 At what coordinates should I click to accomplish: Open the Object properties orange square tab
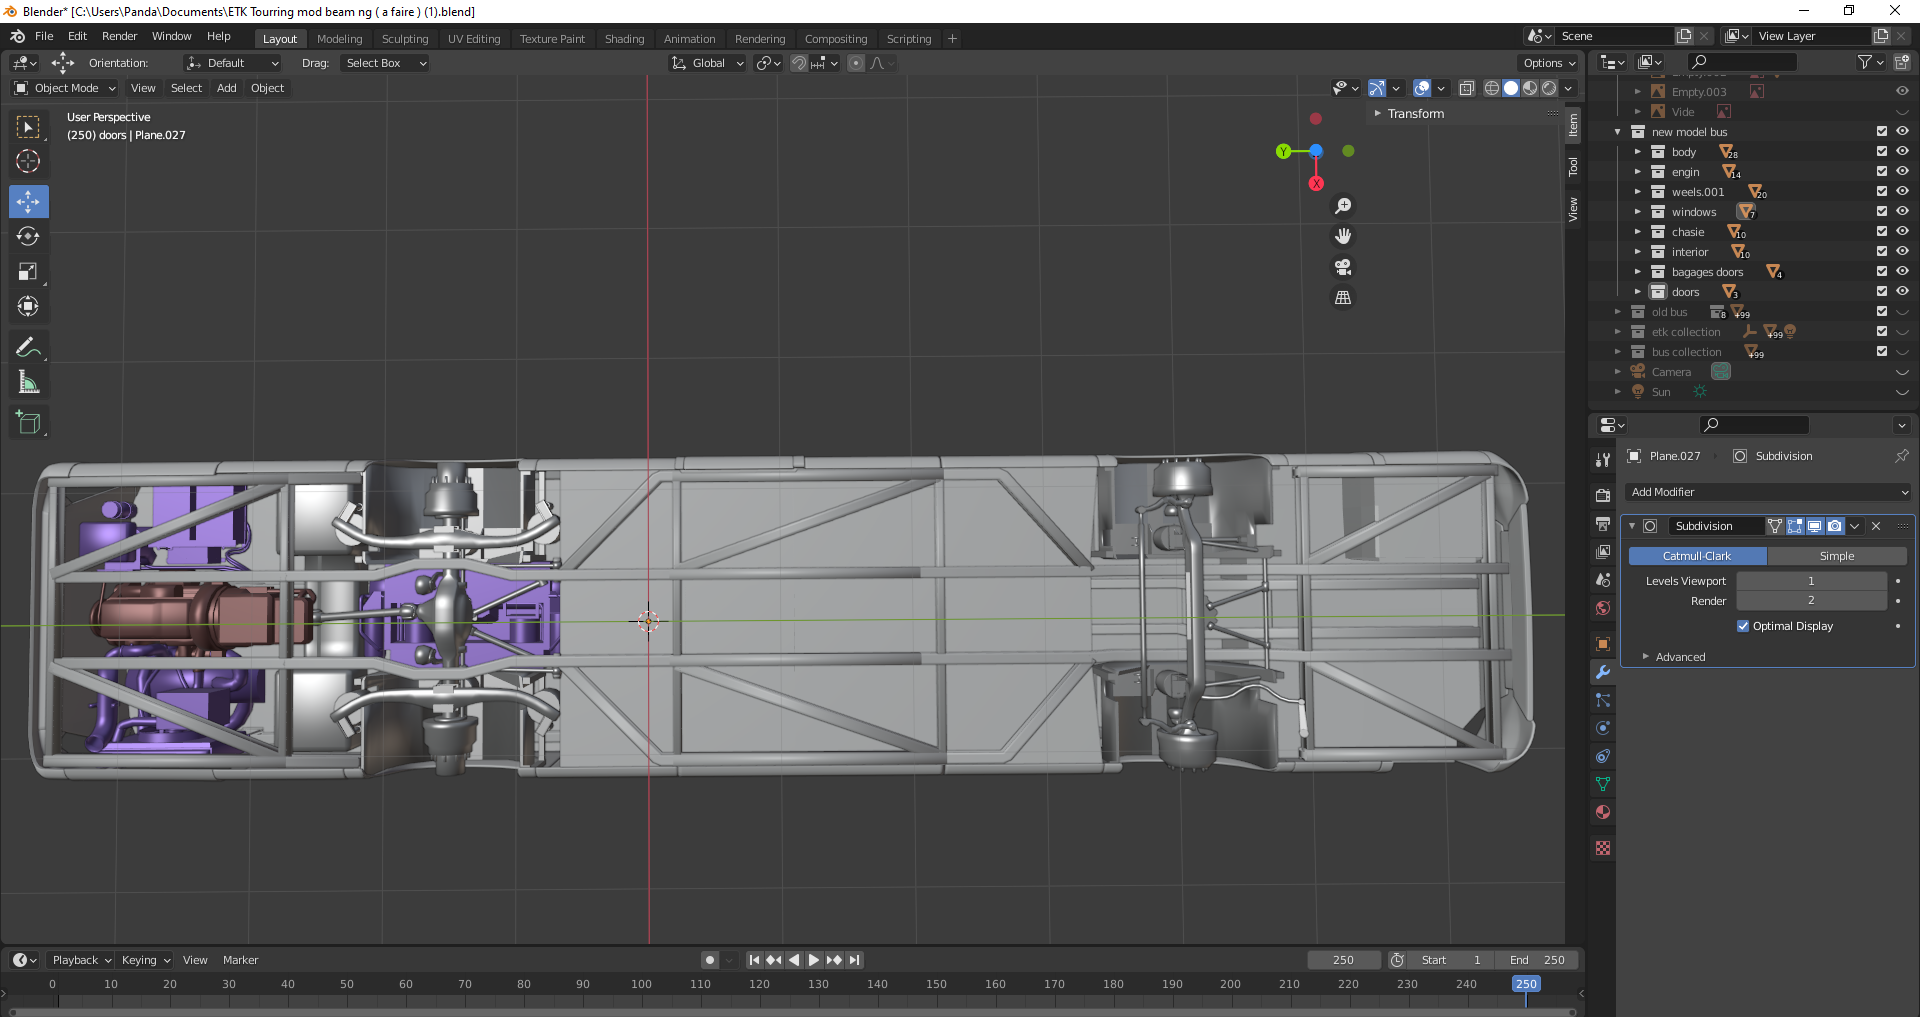pyautogui.click(x=1603, y=644)
